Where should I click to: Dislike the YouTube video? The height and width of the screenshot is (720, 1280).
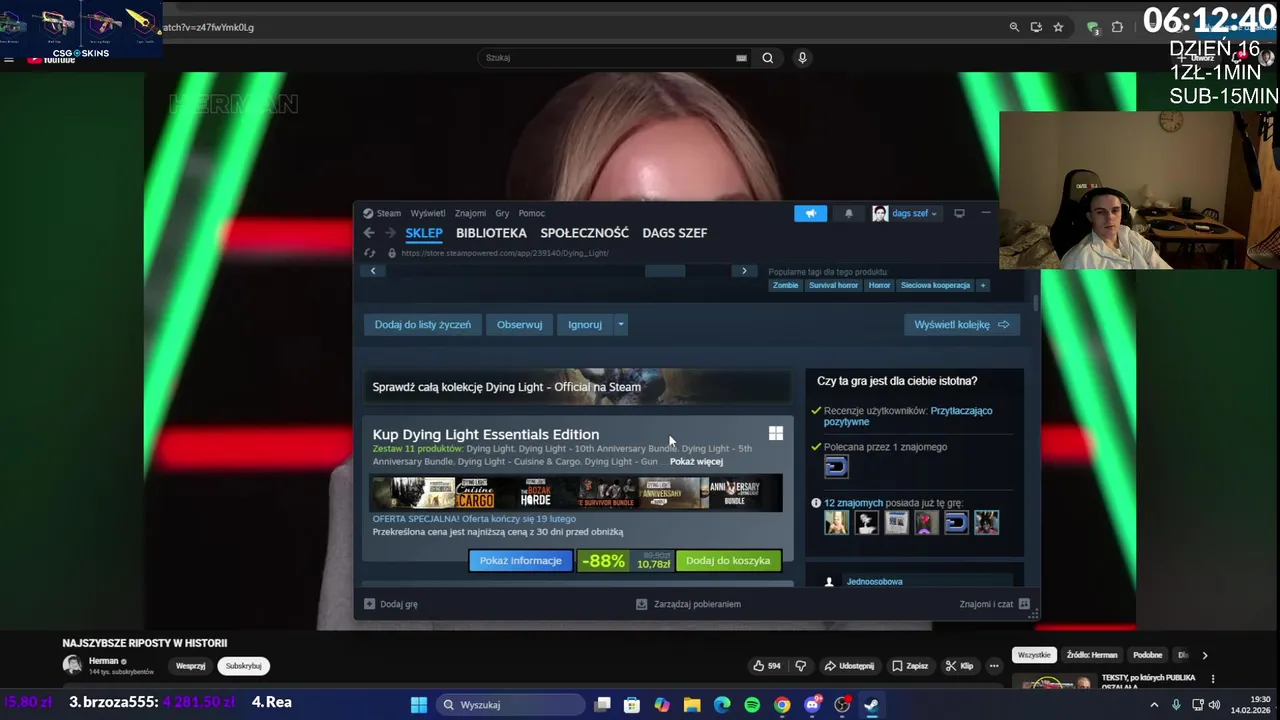pyautogui.click(x=800, y=666)
